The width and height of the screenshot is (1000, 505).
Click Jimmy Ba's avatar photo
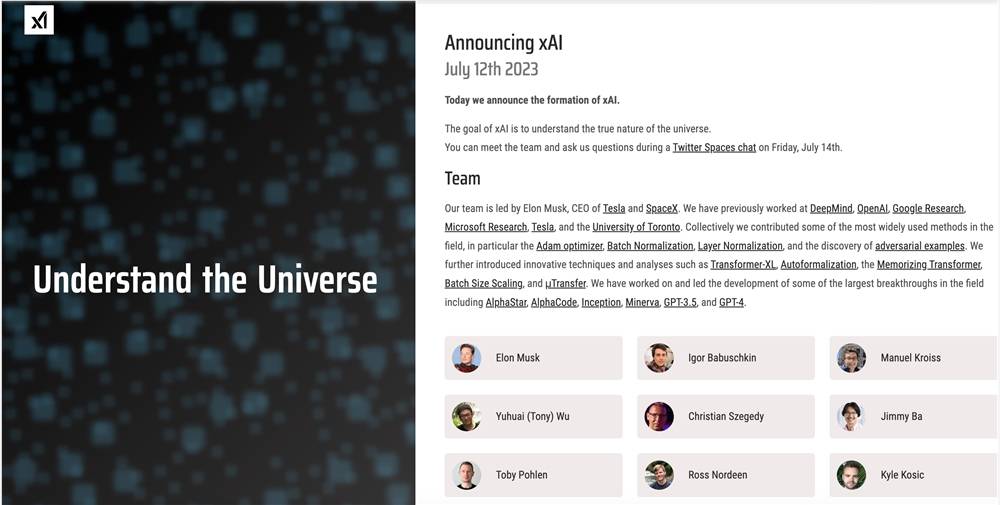click(851, 416)
